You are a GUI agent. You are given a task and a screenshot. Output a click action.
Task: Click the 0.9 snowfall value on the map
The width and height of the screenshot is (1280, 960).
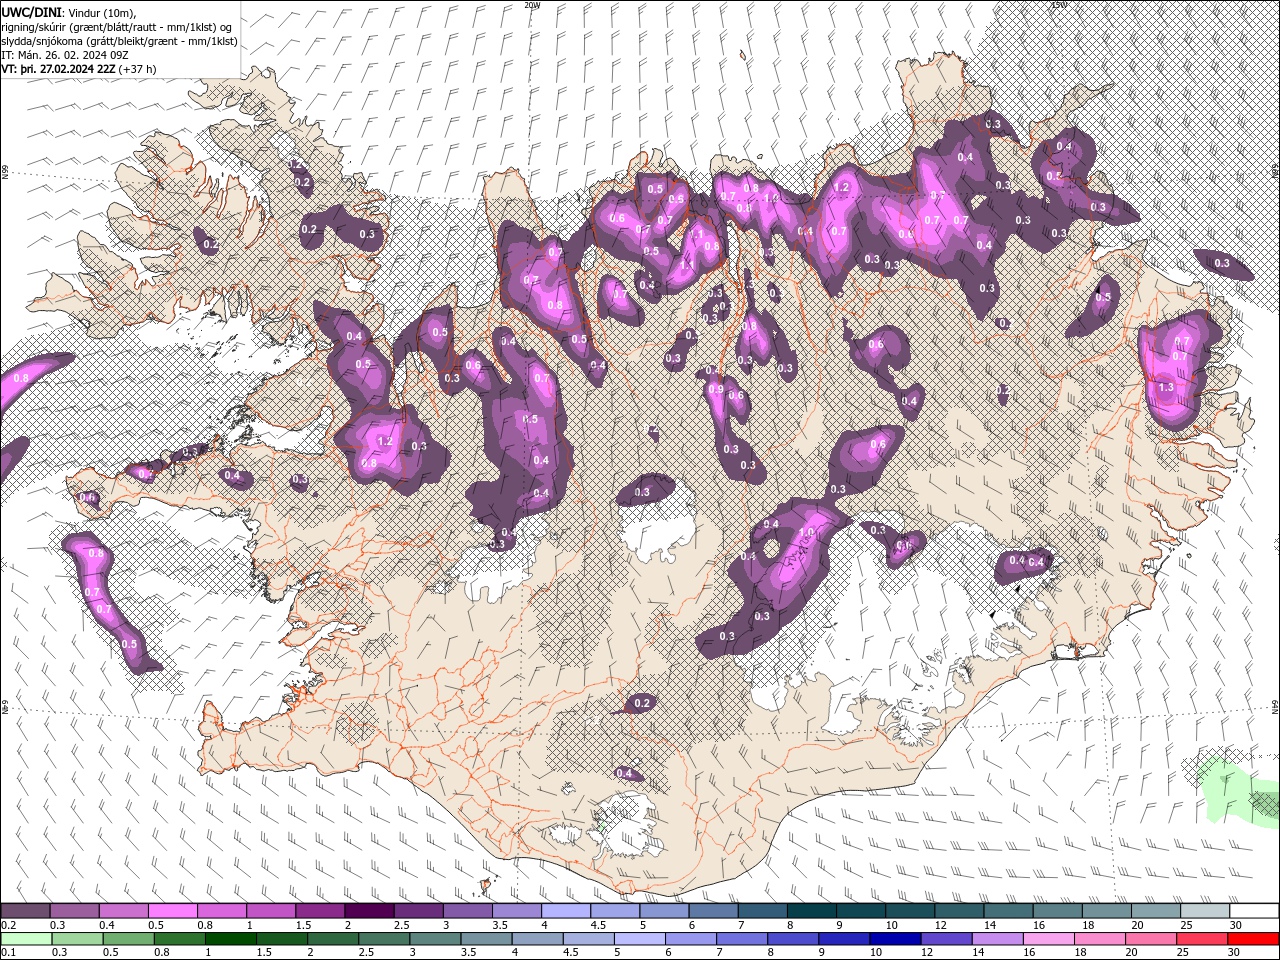pos(716,389)
